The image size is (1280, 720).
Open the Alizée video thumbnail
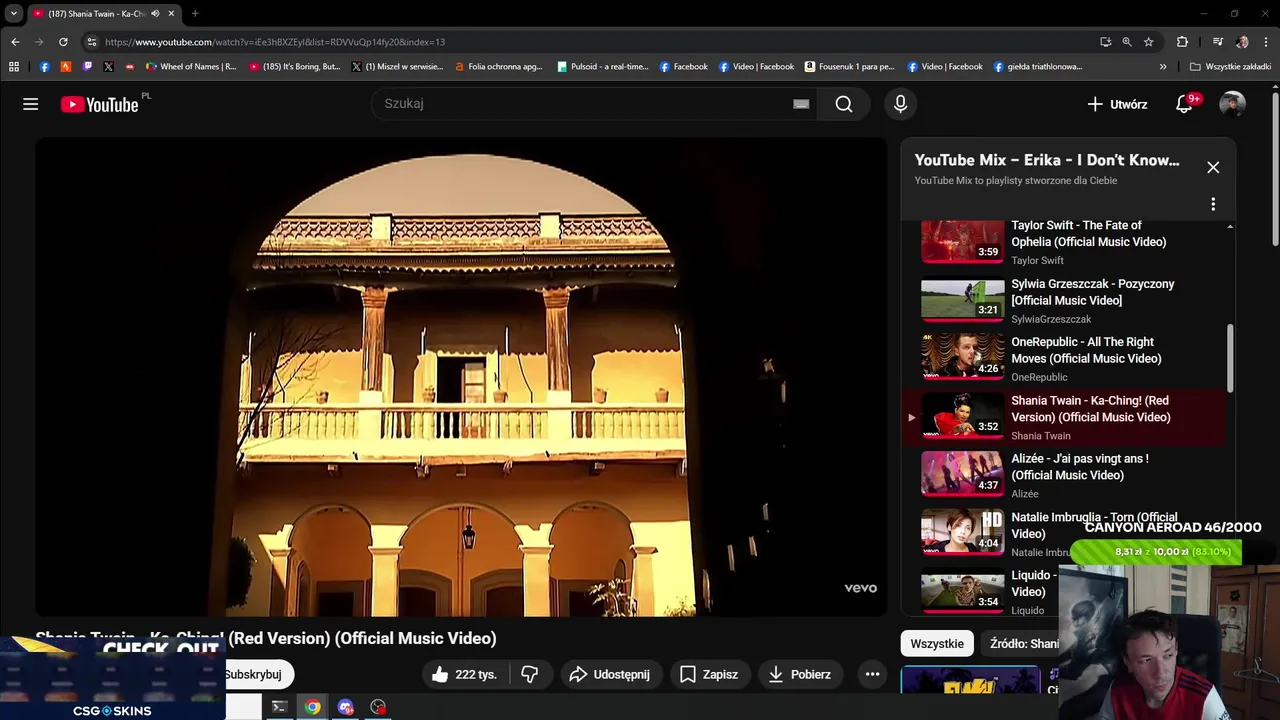pyautogui.click(x=962, y=474)
